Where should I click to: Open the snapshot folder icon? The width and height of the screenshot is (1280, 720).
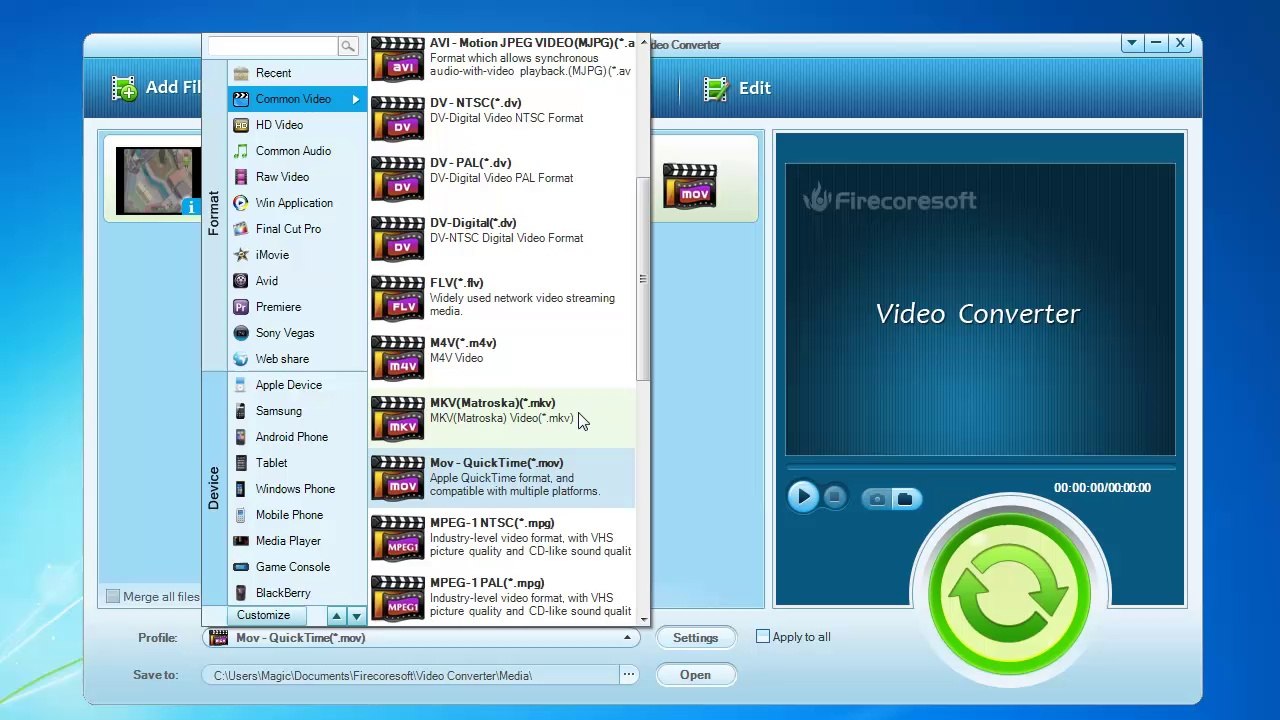point(905,498)
